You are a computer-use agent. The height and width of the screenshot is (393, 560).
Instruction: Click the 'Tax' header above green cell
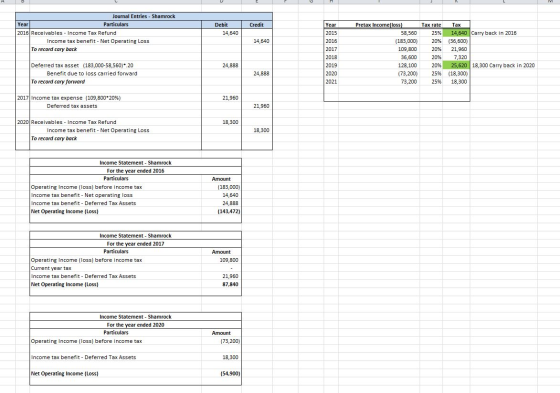(456, 25)
